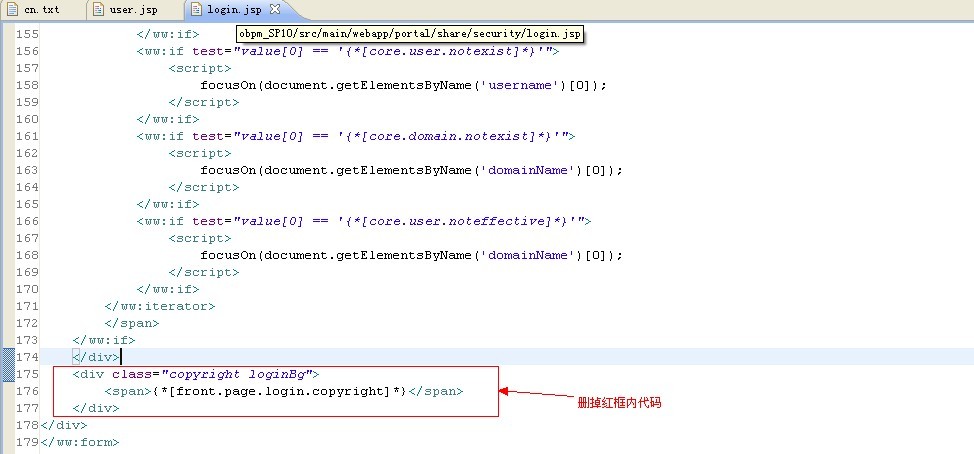Screen dimensions: 974x454
Task: Click the core.user.noteffective test on line 166
Action: (364, 221)
